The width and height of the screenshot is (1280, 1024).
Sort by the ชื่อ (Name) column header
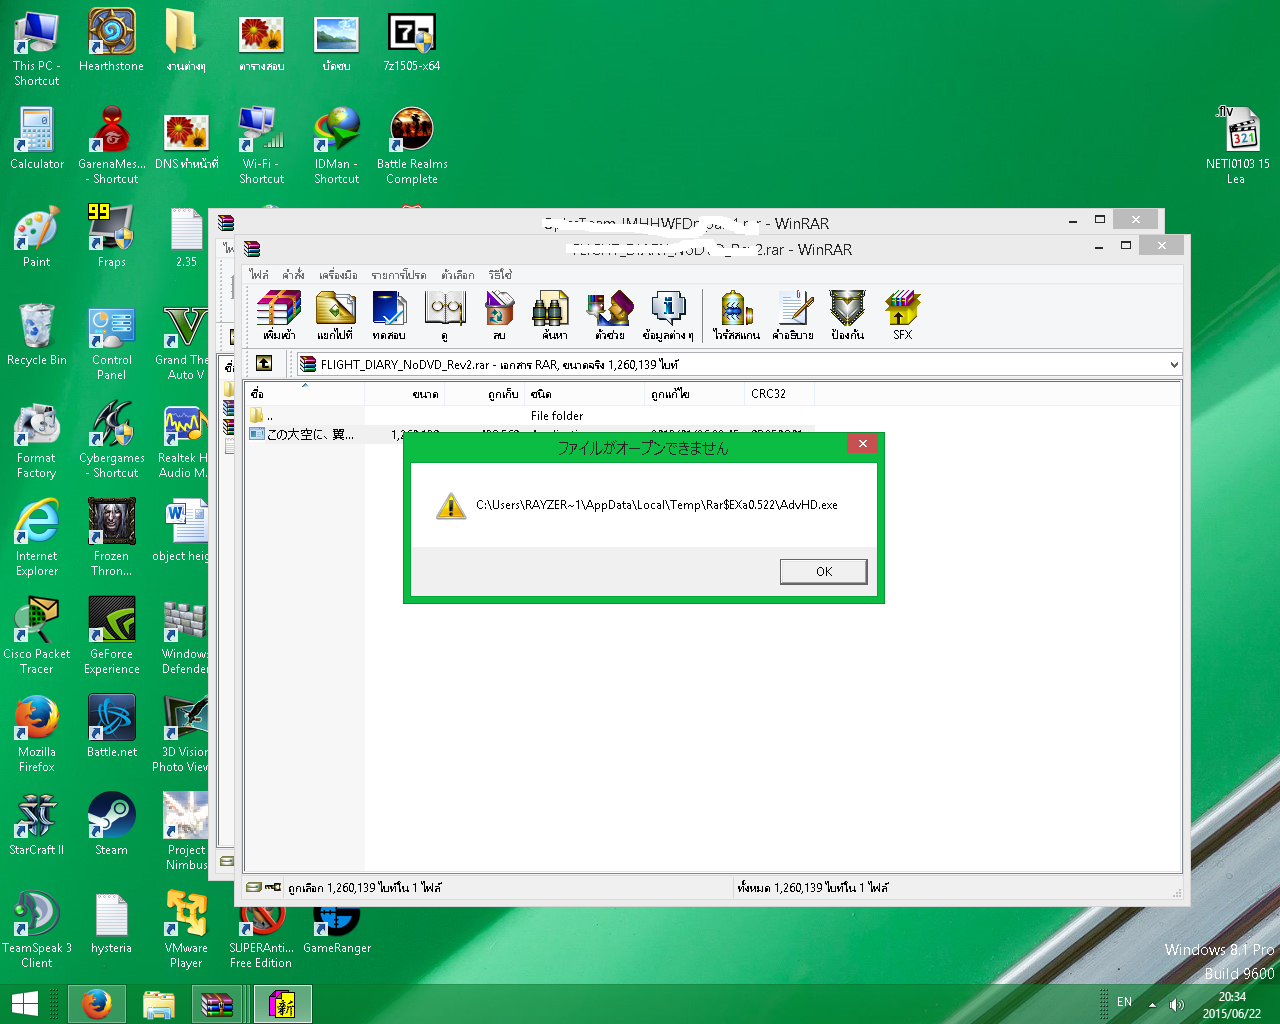pyautogui.click(x=304, y=394)
